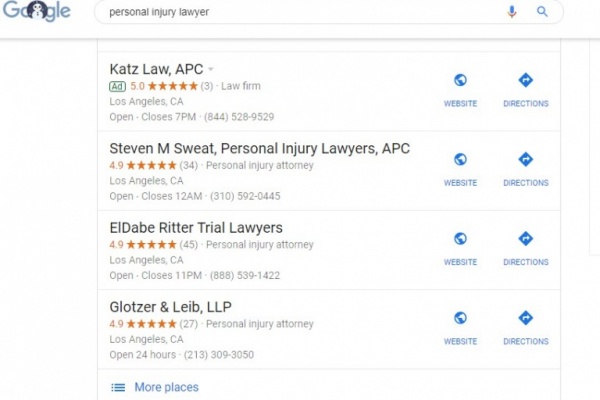Viewport: 600px width, 400px height.
Task: Get directions to Steven M Sweat office
Action: click(x=525, y=160)
